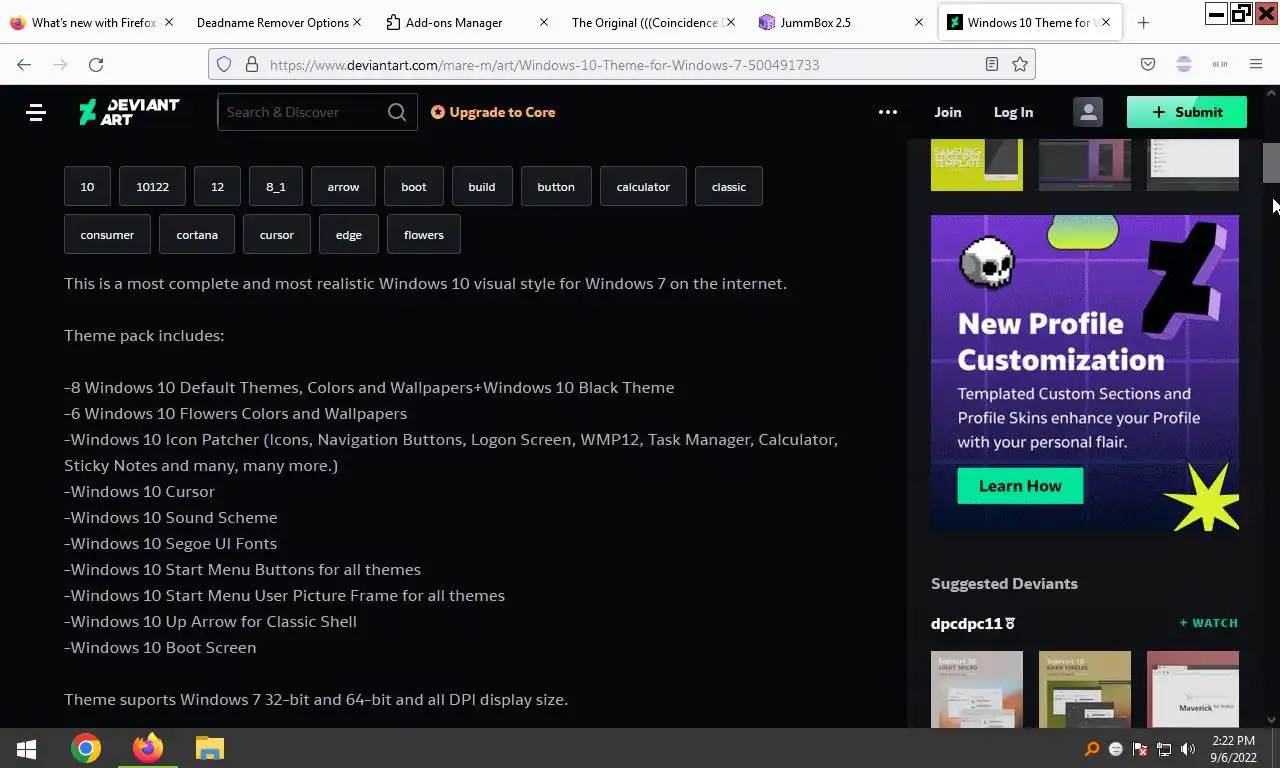Select the "10122" tag

[x=152, y=187]
